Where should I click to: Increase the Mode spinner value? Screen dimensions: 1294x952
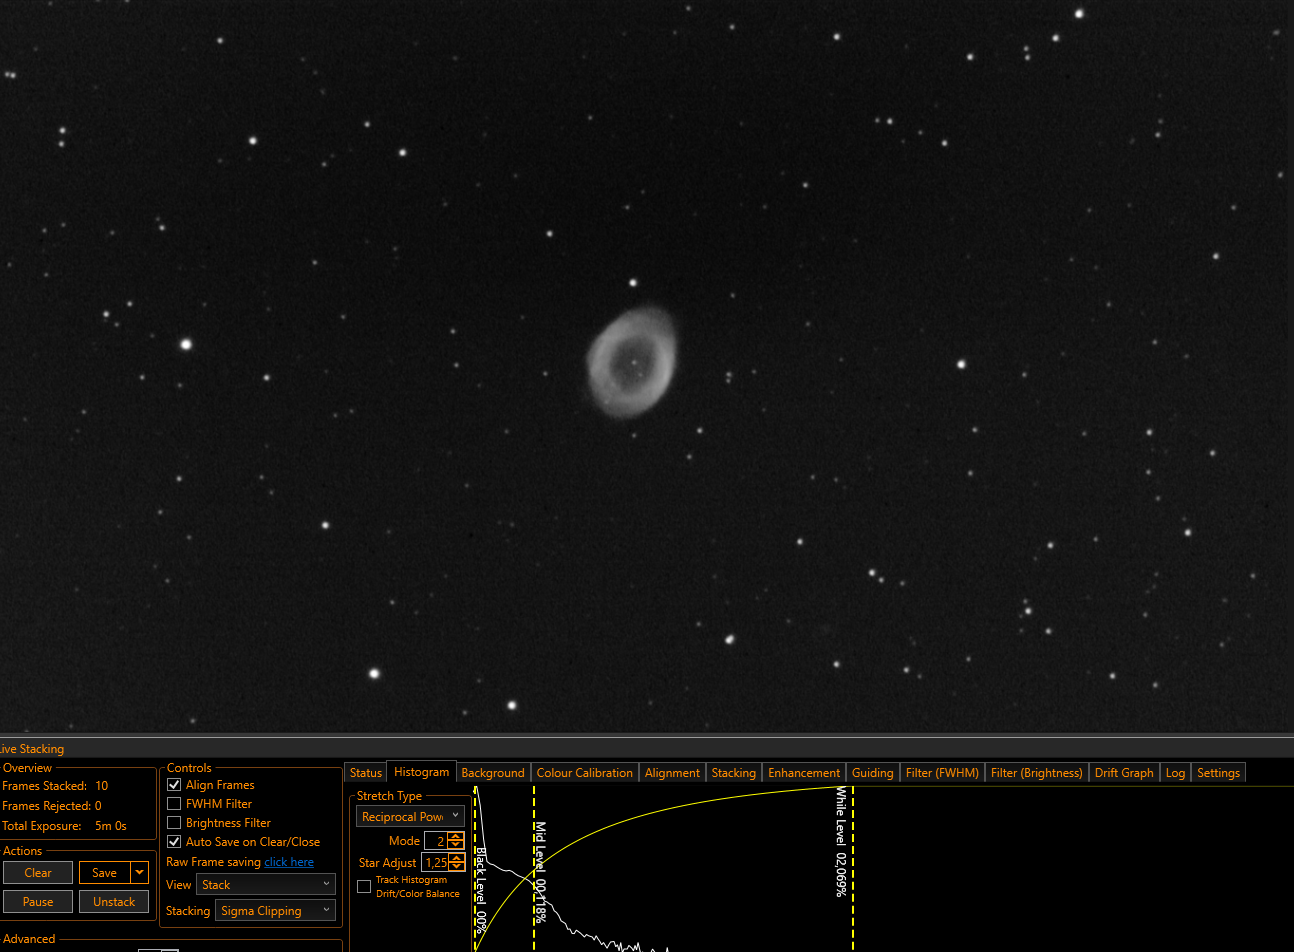click(456, 837)
